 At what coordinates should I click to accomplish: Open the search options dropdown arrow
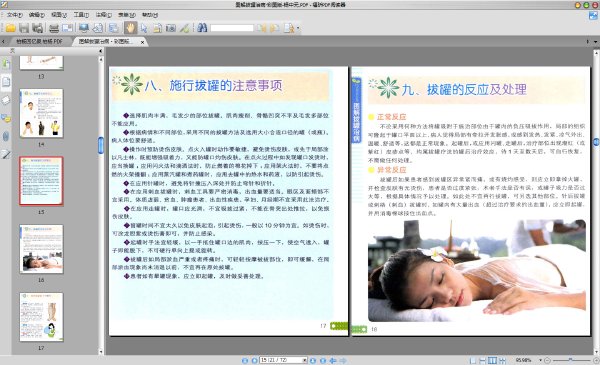[298, 28]
